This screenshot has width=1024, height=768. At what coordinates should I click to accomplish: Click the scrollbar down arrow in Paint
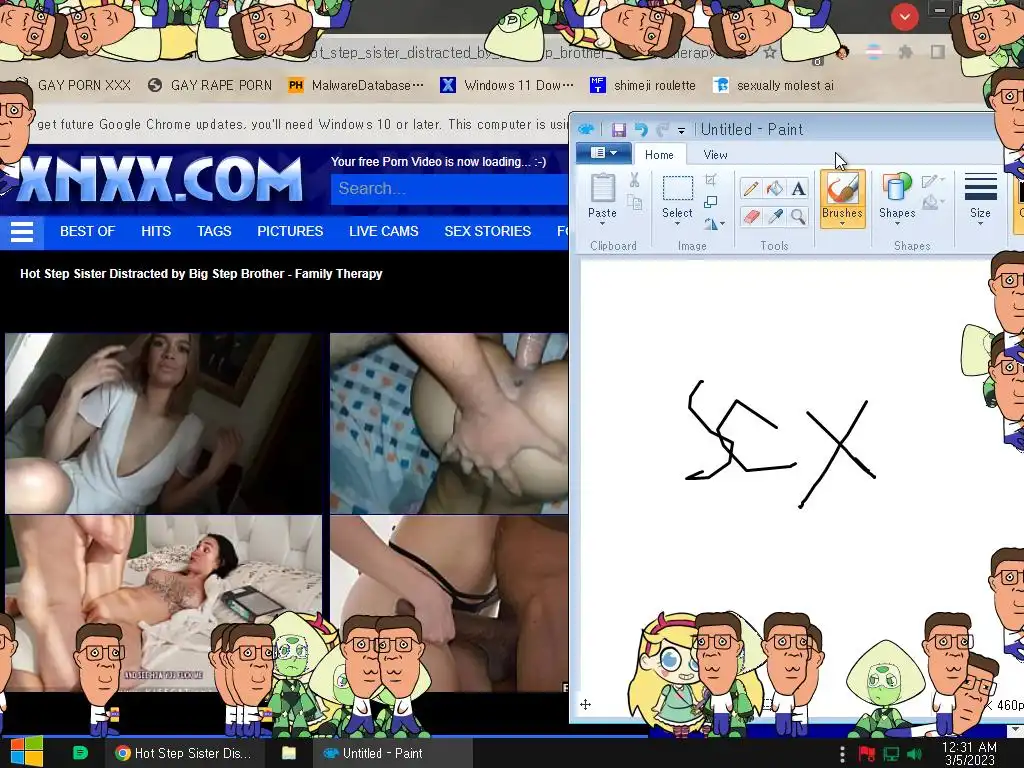[x=1014, y=729]
